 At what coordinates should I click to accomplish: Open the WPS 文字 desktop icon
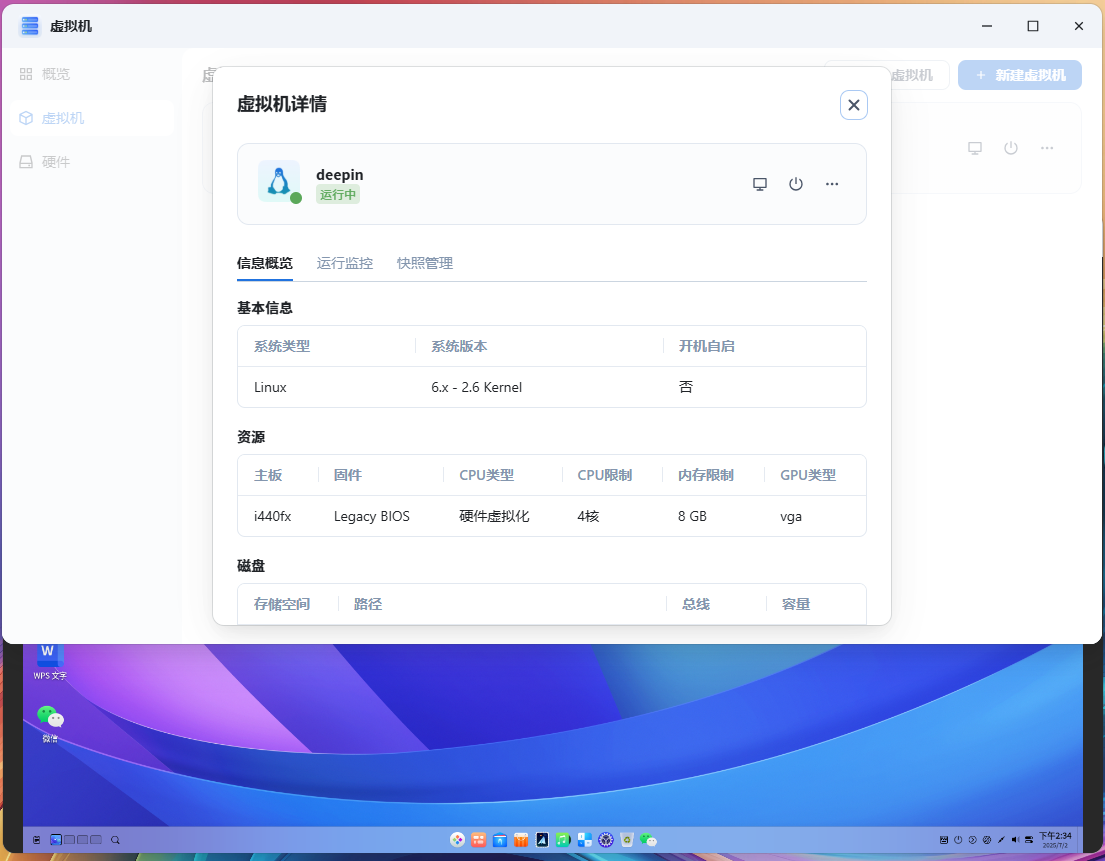[49, 656]
